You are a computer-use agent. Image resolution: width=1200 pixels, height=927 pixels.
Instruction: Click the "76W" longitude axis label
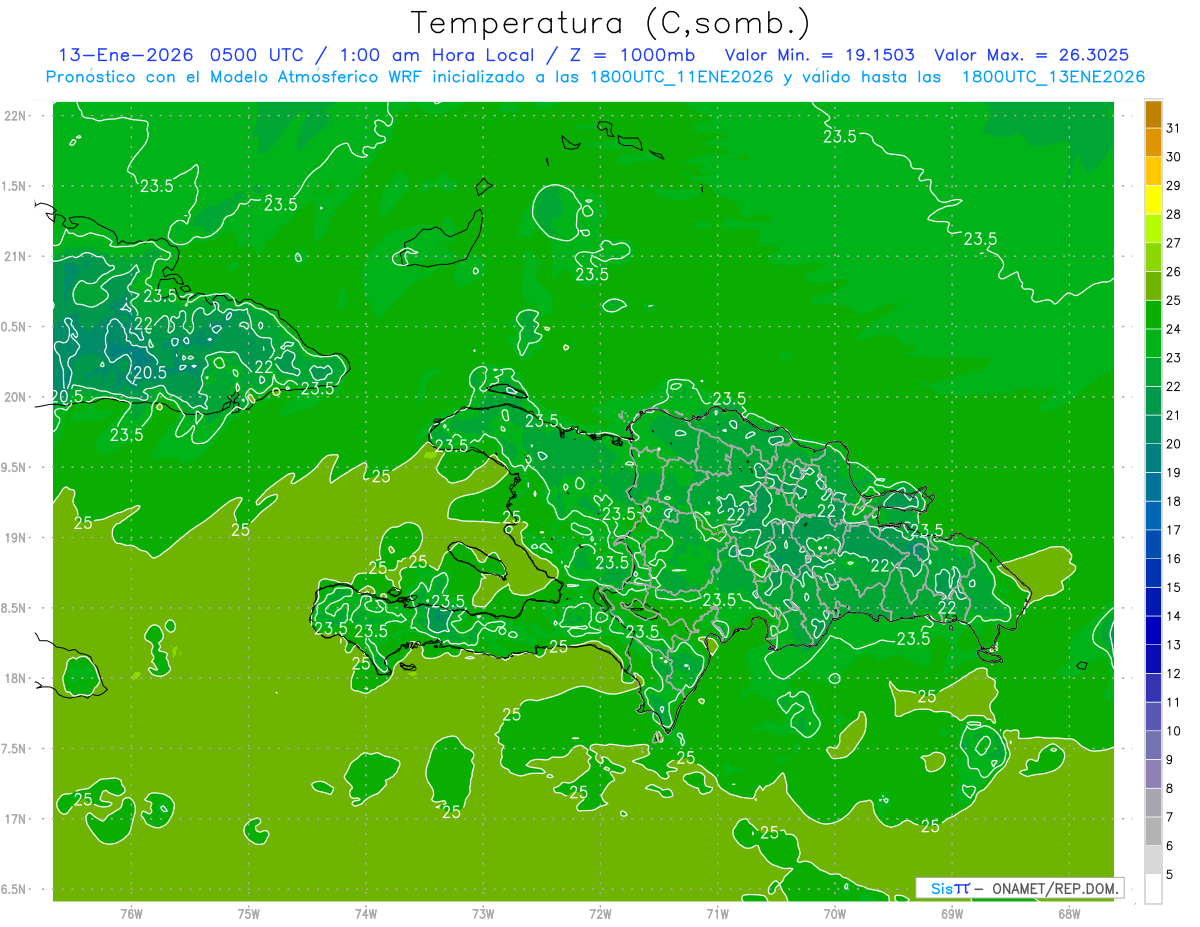(131, 914)
